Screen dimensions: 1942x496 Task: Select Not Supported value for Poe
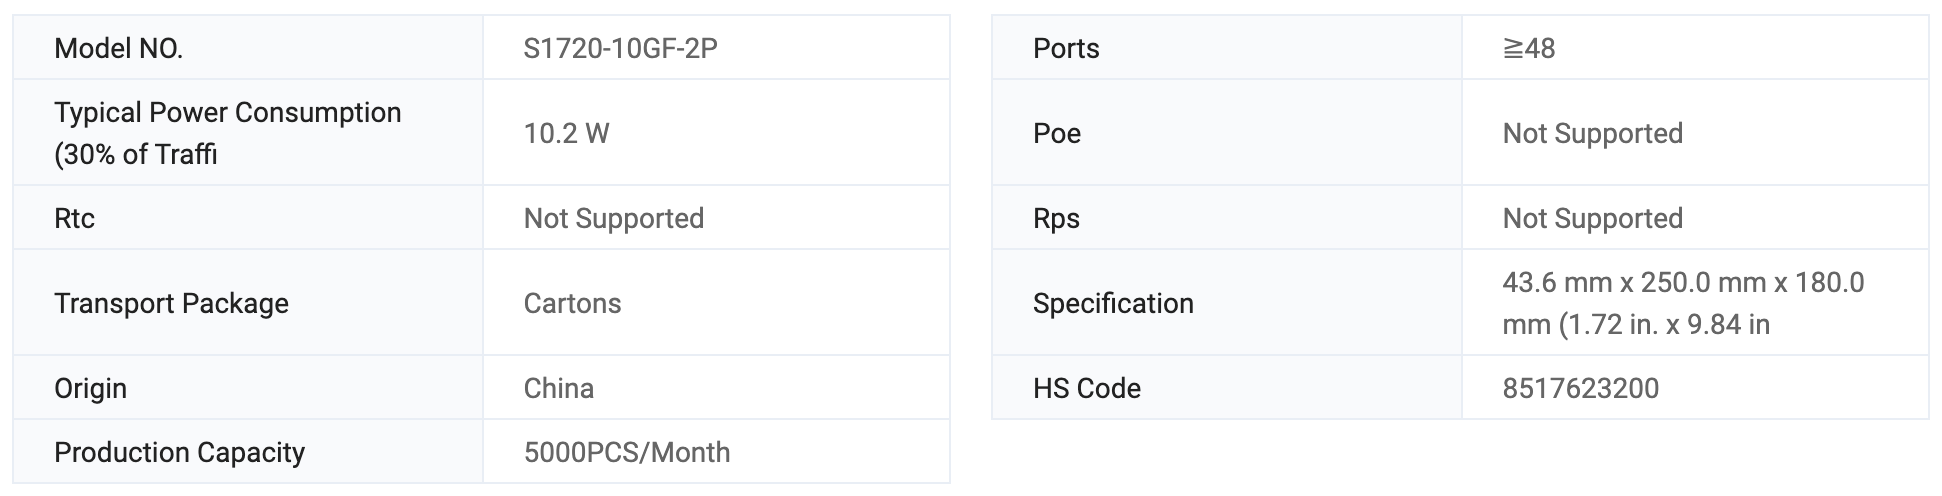pos(1593,133)
